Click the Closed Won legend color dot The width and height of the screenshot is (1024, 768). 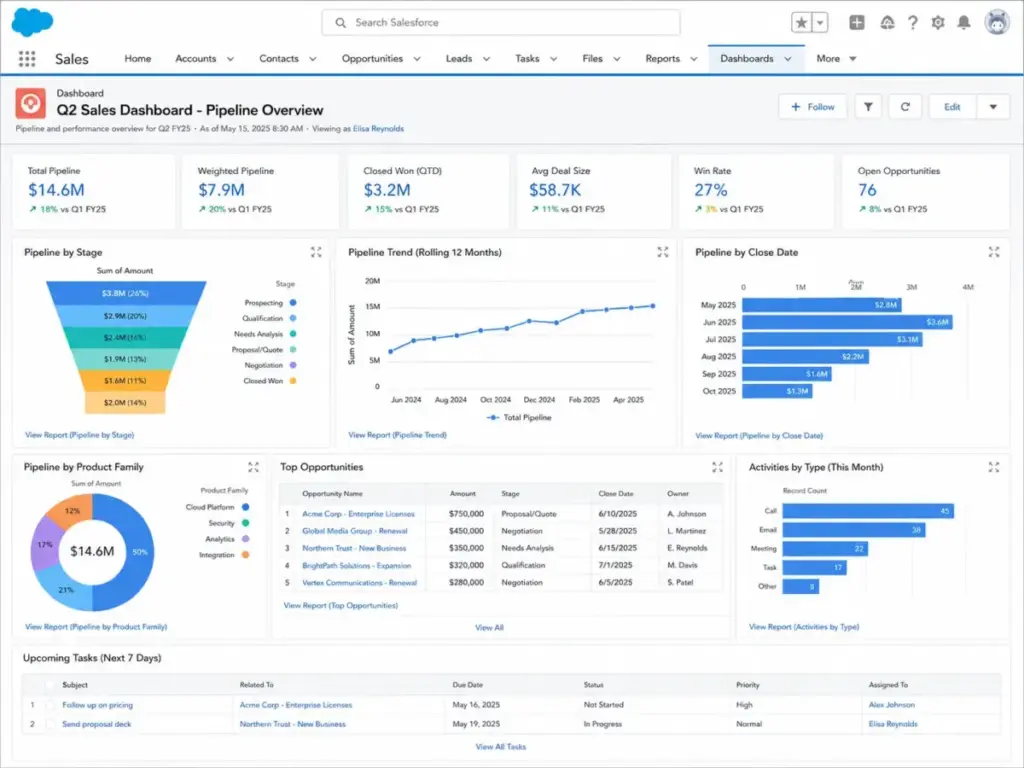pyautogui.click(x=293, y=381)
